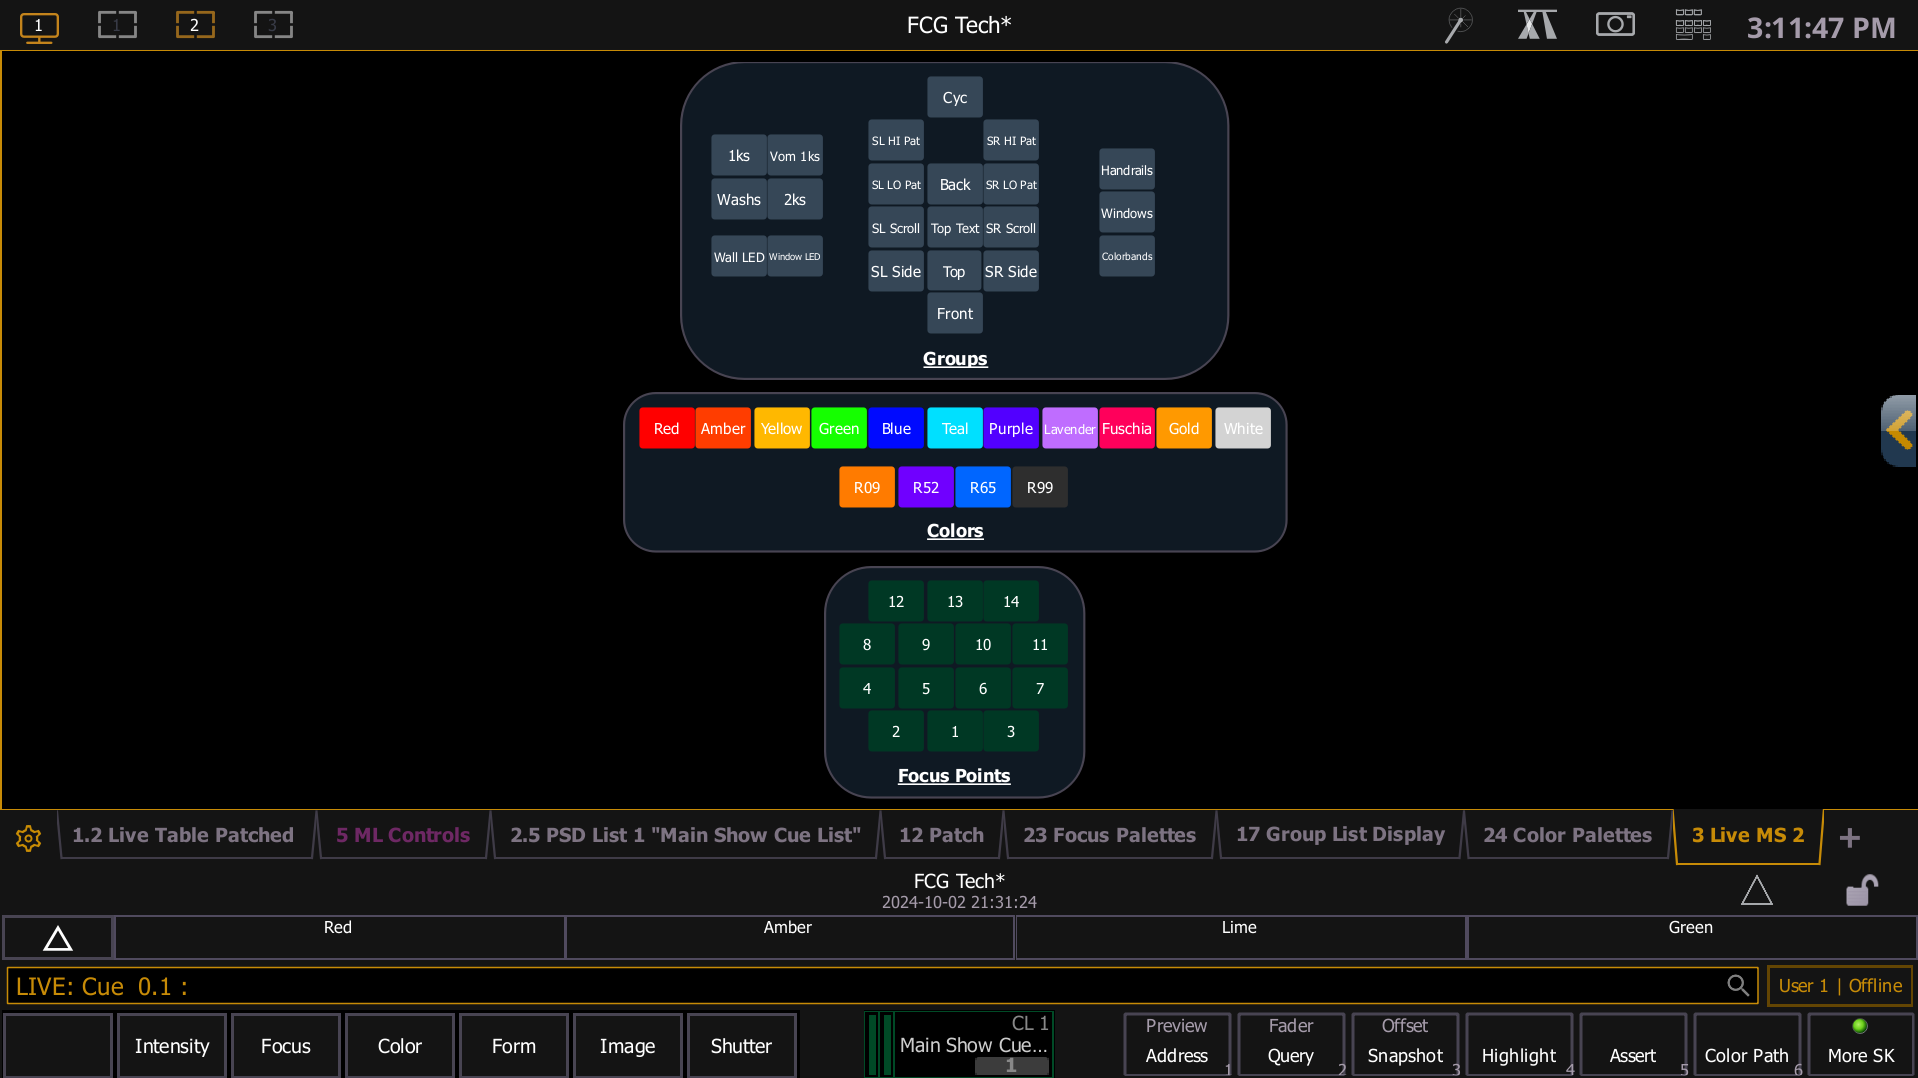1918x1078 pixels.
Task: Select the workspace 2 frame icon
Action: click(194, 25)
